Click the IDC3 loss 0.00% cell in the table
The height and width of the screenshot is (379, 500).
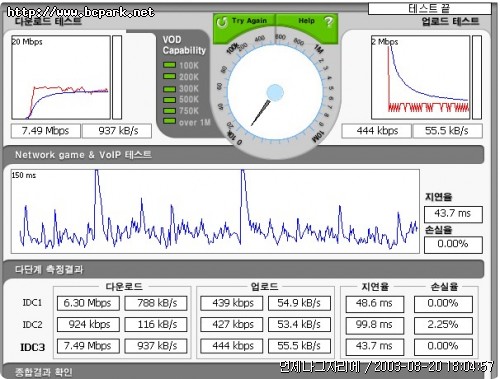pyautogui.click(x=443, y=347)
